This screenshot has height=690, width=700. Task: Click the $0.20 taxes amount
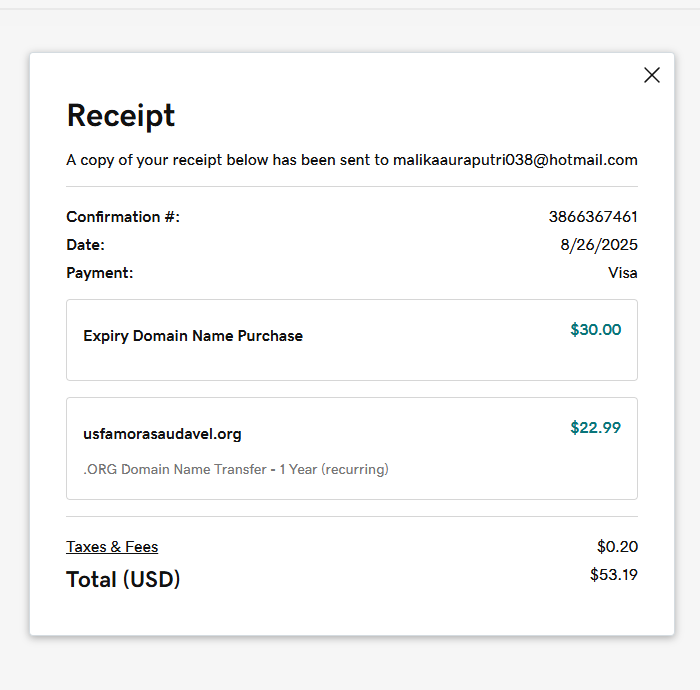click(617, 547)
